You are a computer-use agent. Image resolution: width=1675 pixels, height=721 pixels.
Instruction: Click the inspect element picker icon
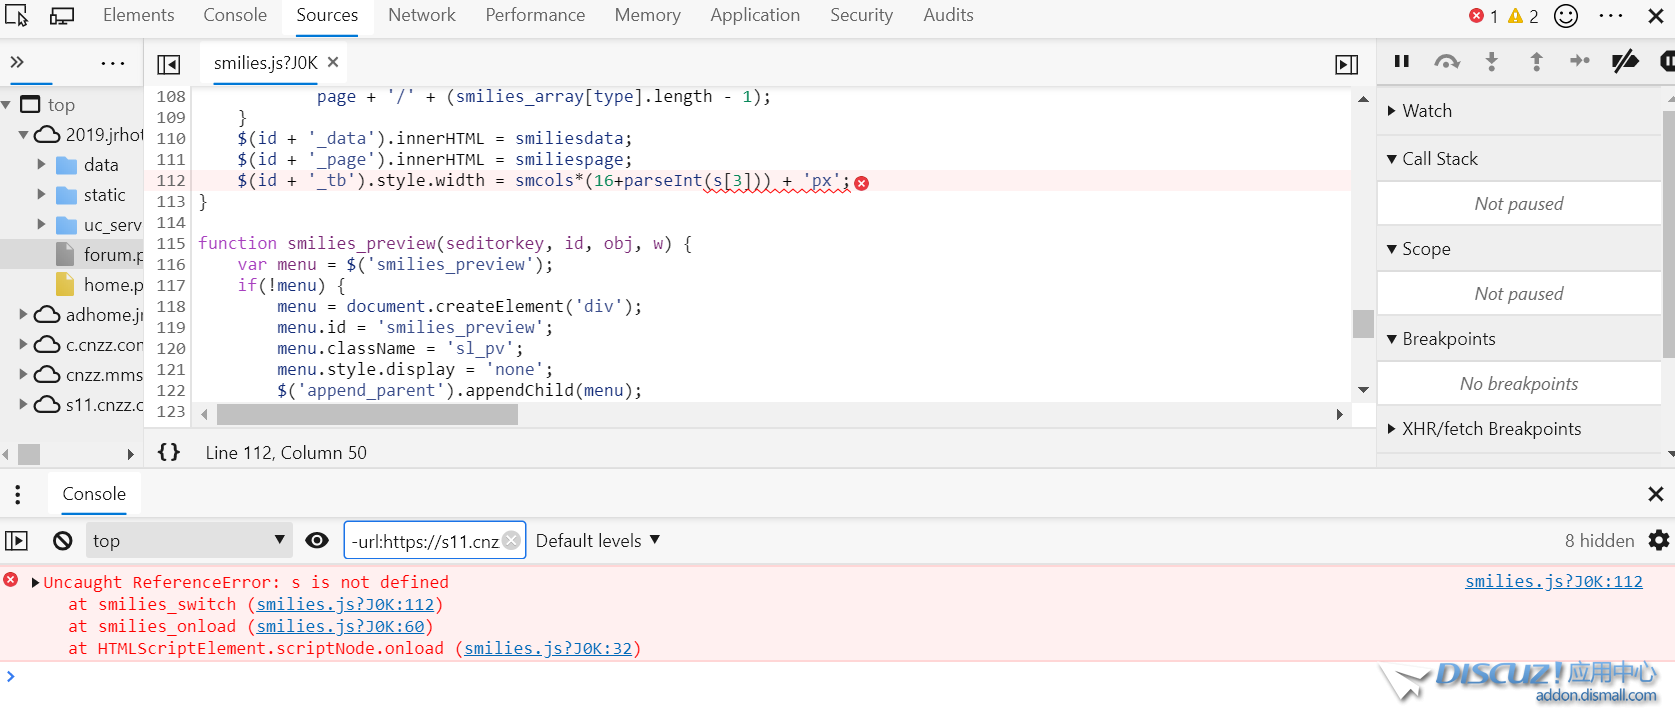[x=17, y=16]
